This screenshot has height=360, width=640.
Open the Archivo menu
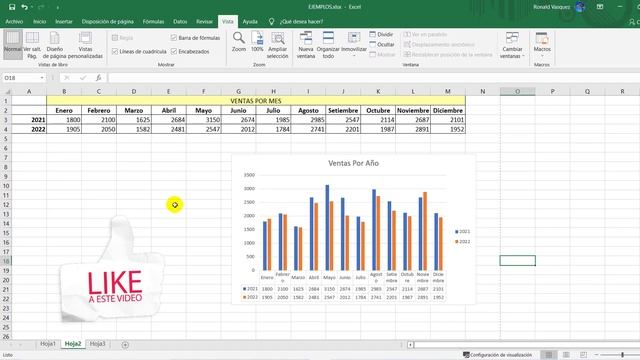tap(14, 22)
